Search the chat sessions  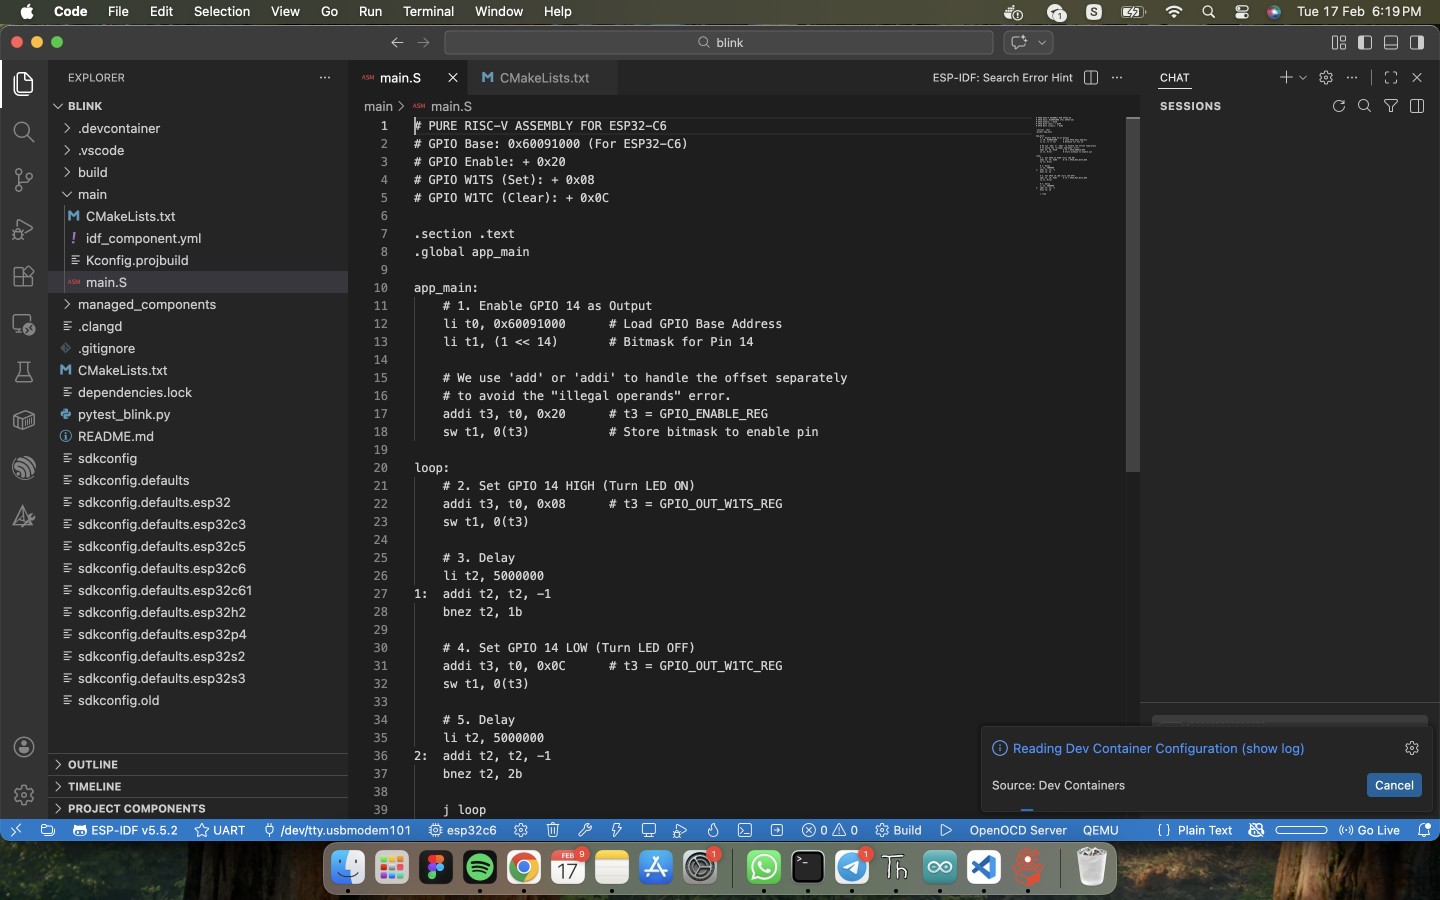pyautogui.click(x=1365, y=106)
